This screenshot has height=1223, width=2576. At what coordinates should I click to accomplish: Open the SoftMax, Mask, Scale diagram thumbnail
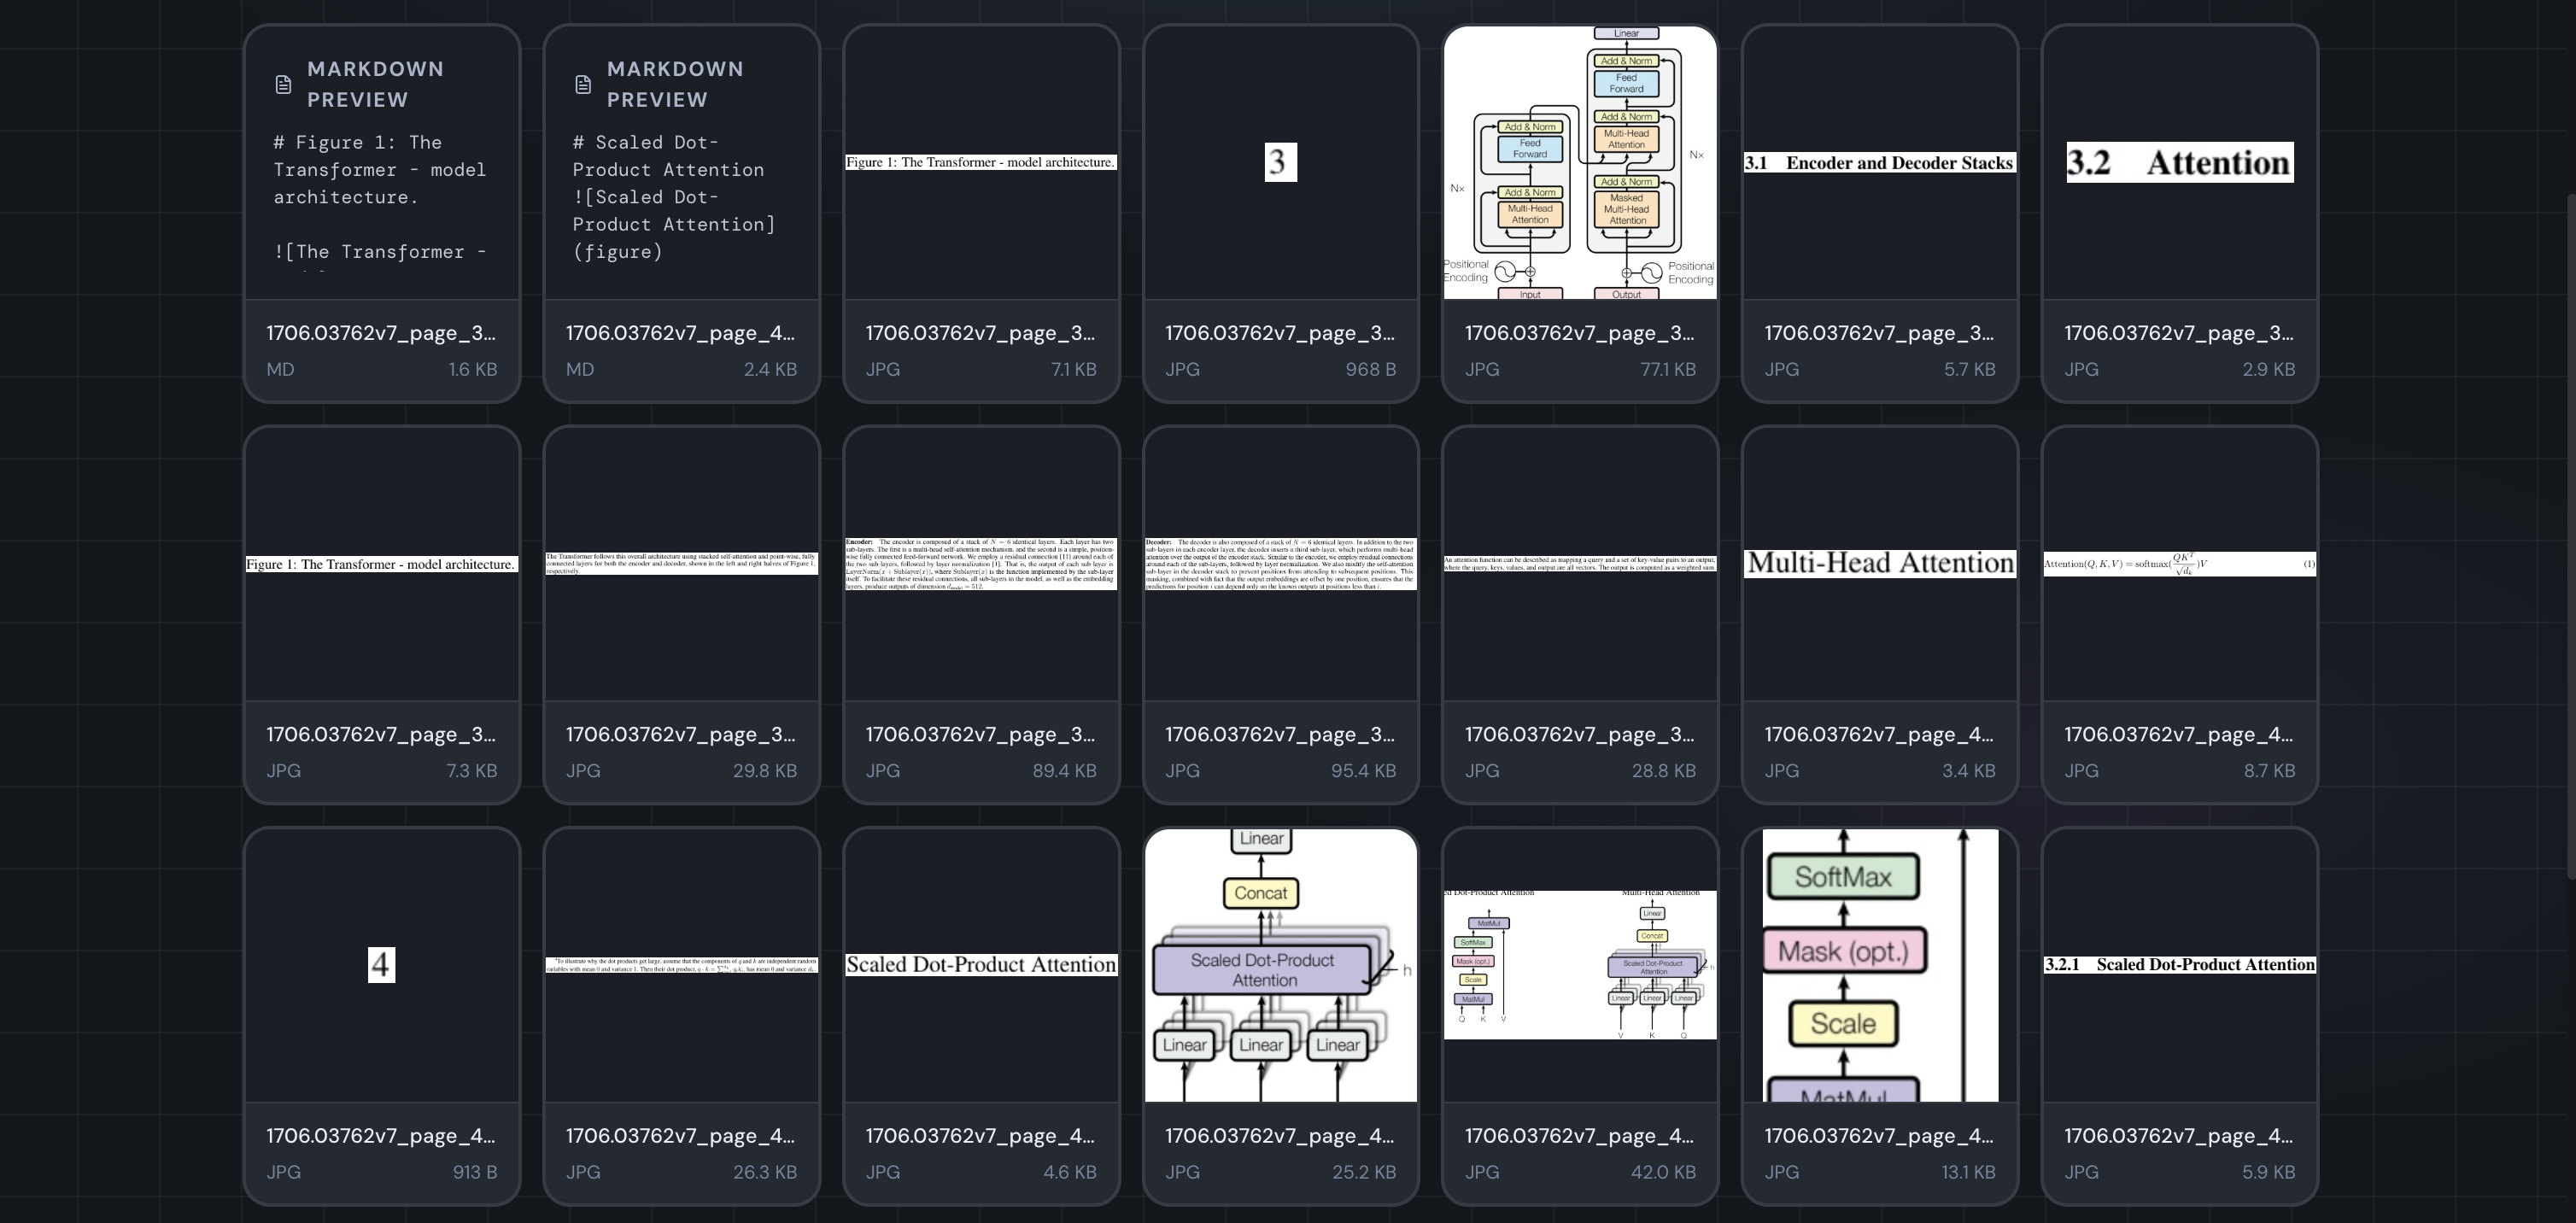tap(1880, 965)
